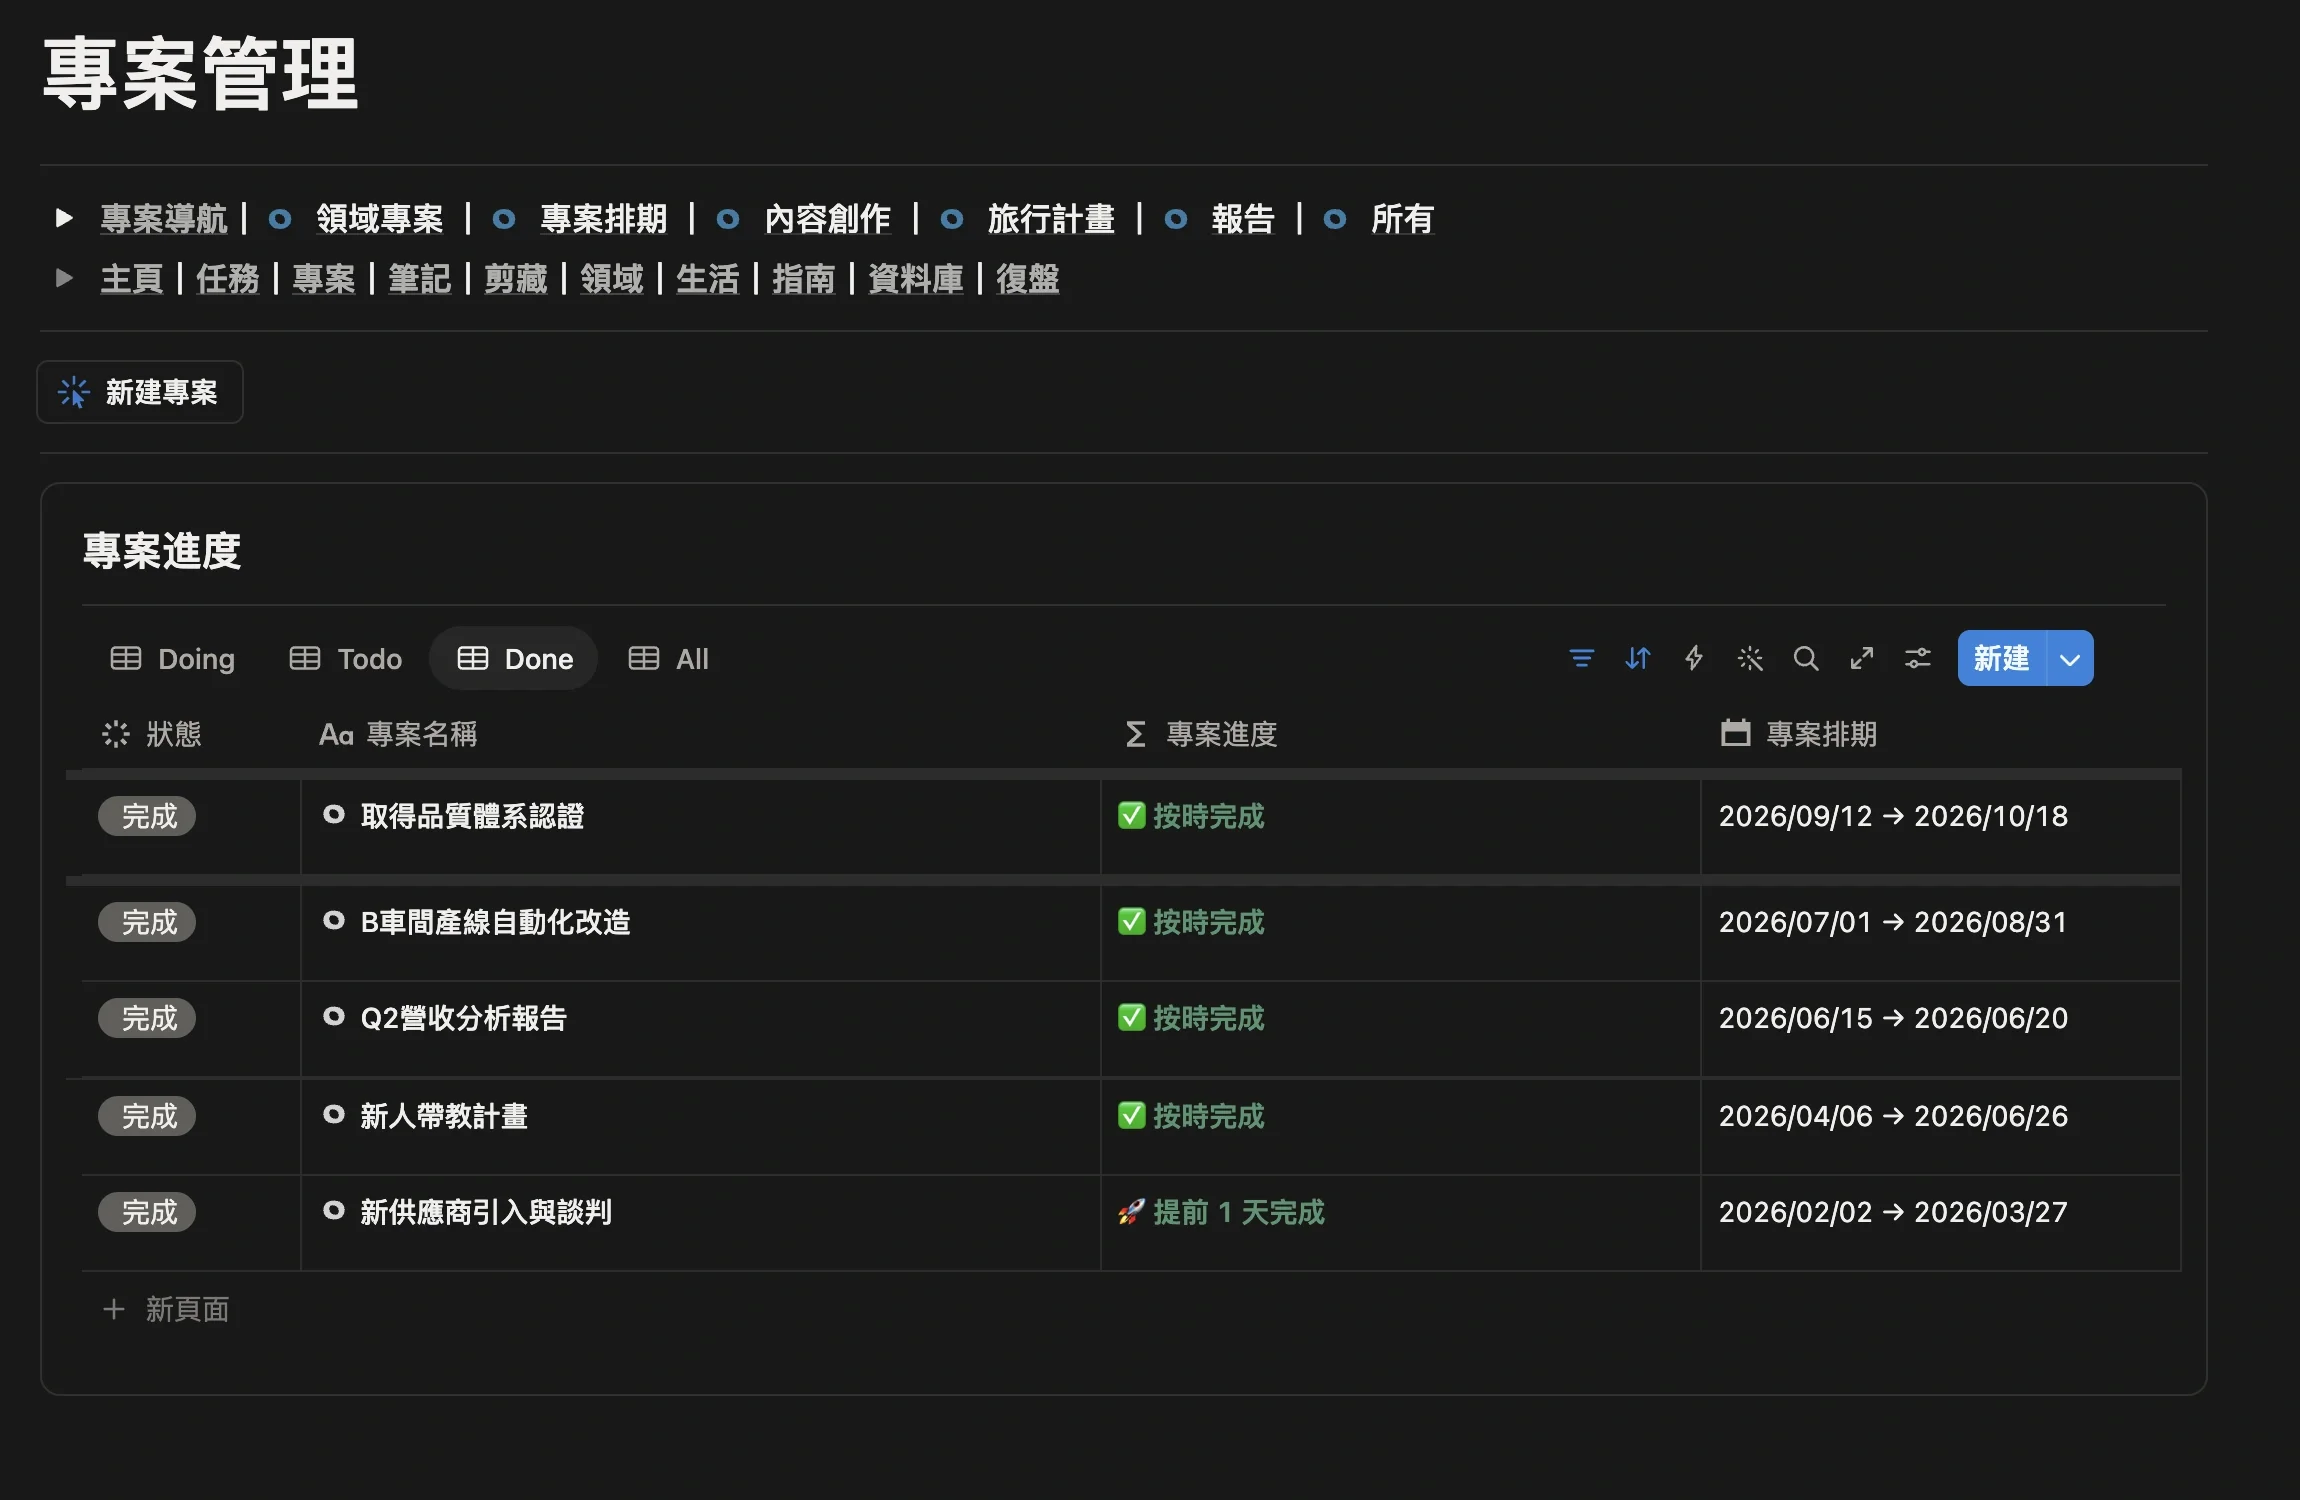Switch to the Doing tab
The width and height of the screenshot is (2300, 1500).
172,658
